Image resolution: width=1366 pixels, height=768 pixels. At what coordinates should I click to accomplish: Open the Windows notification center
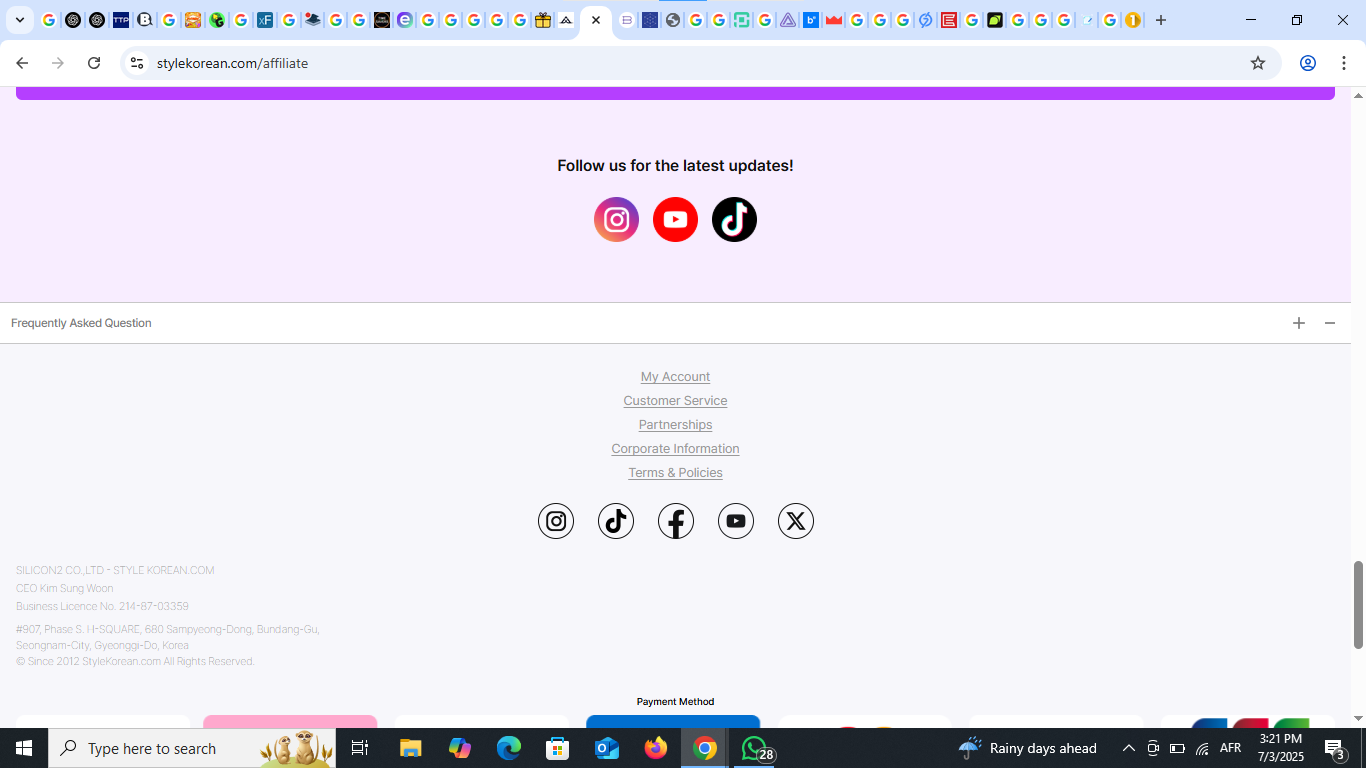(x=1335, y=748)
